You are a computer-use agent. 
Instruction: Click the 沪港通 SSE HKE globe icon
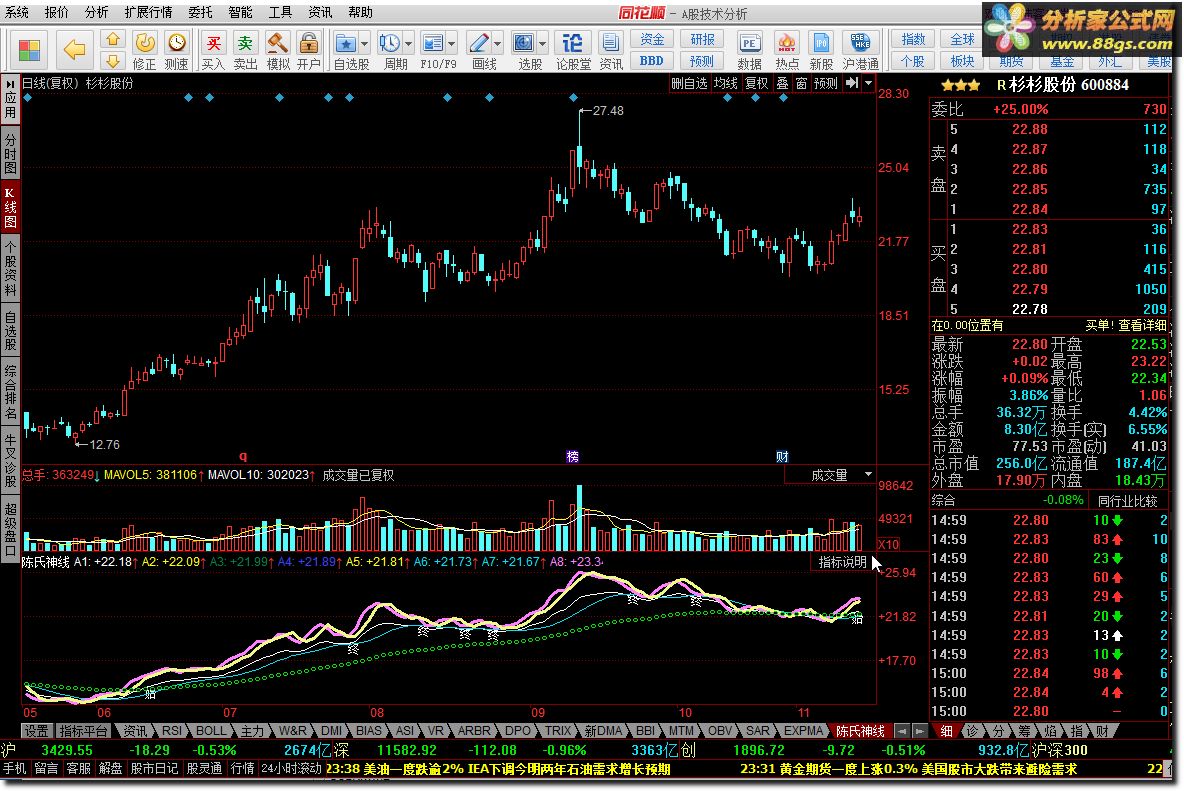(x=860, y=43)
